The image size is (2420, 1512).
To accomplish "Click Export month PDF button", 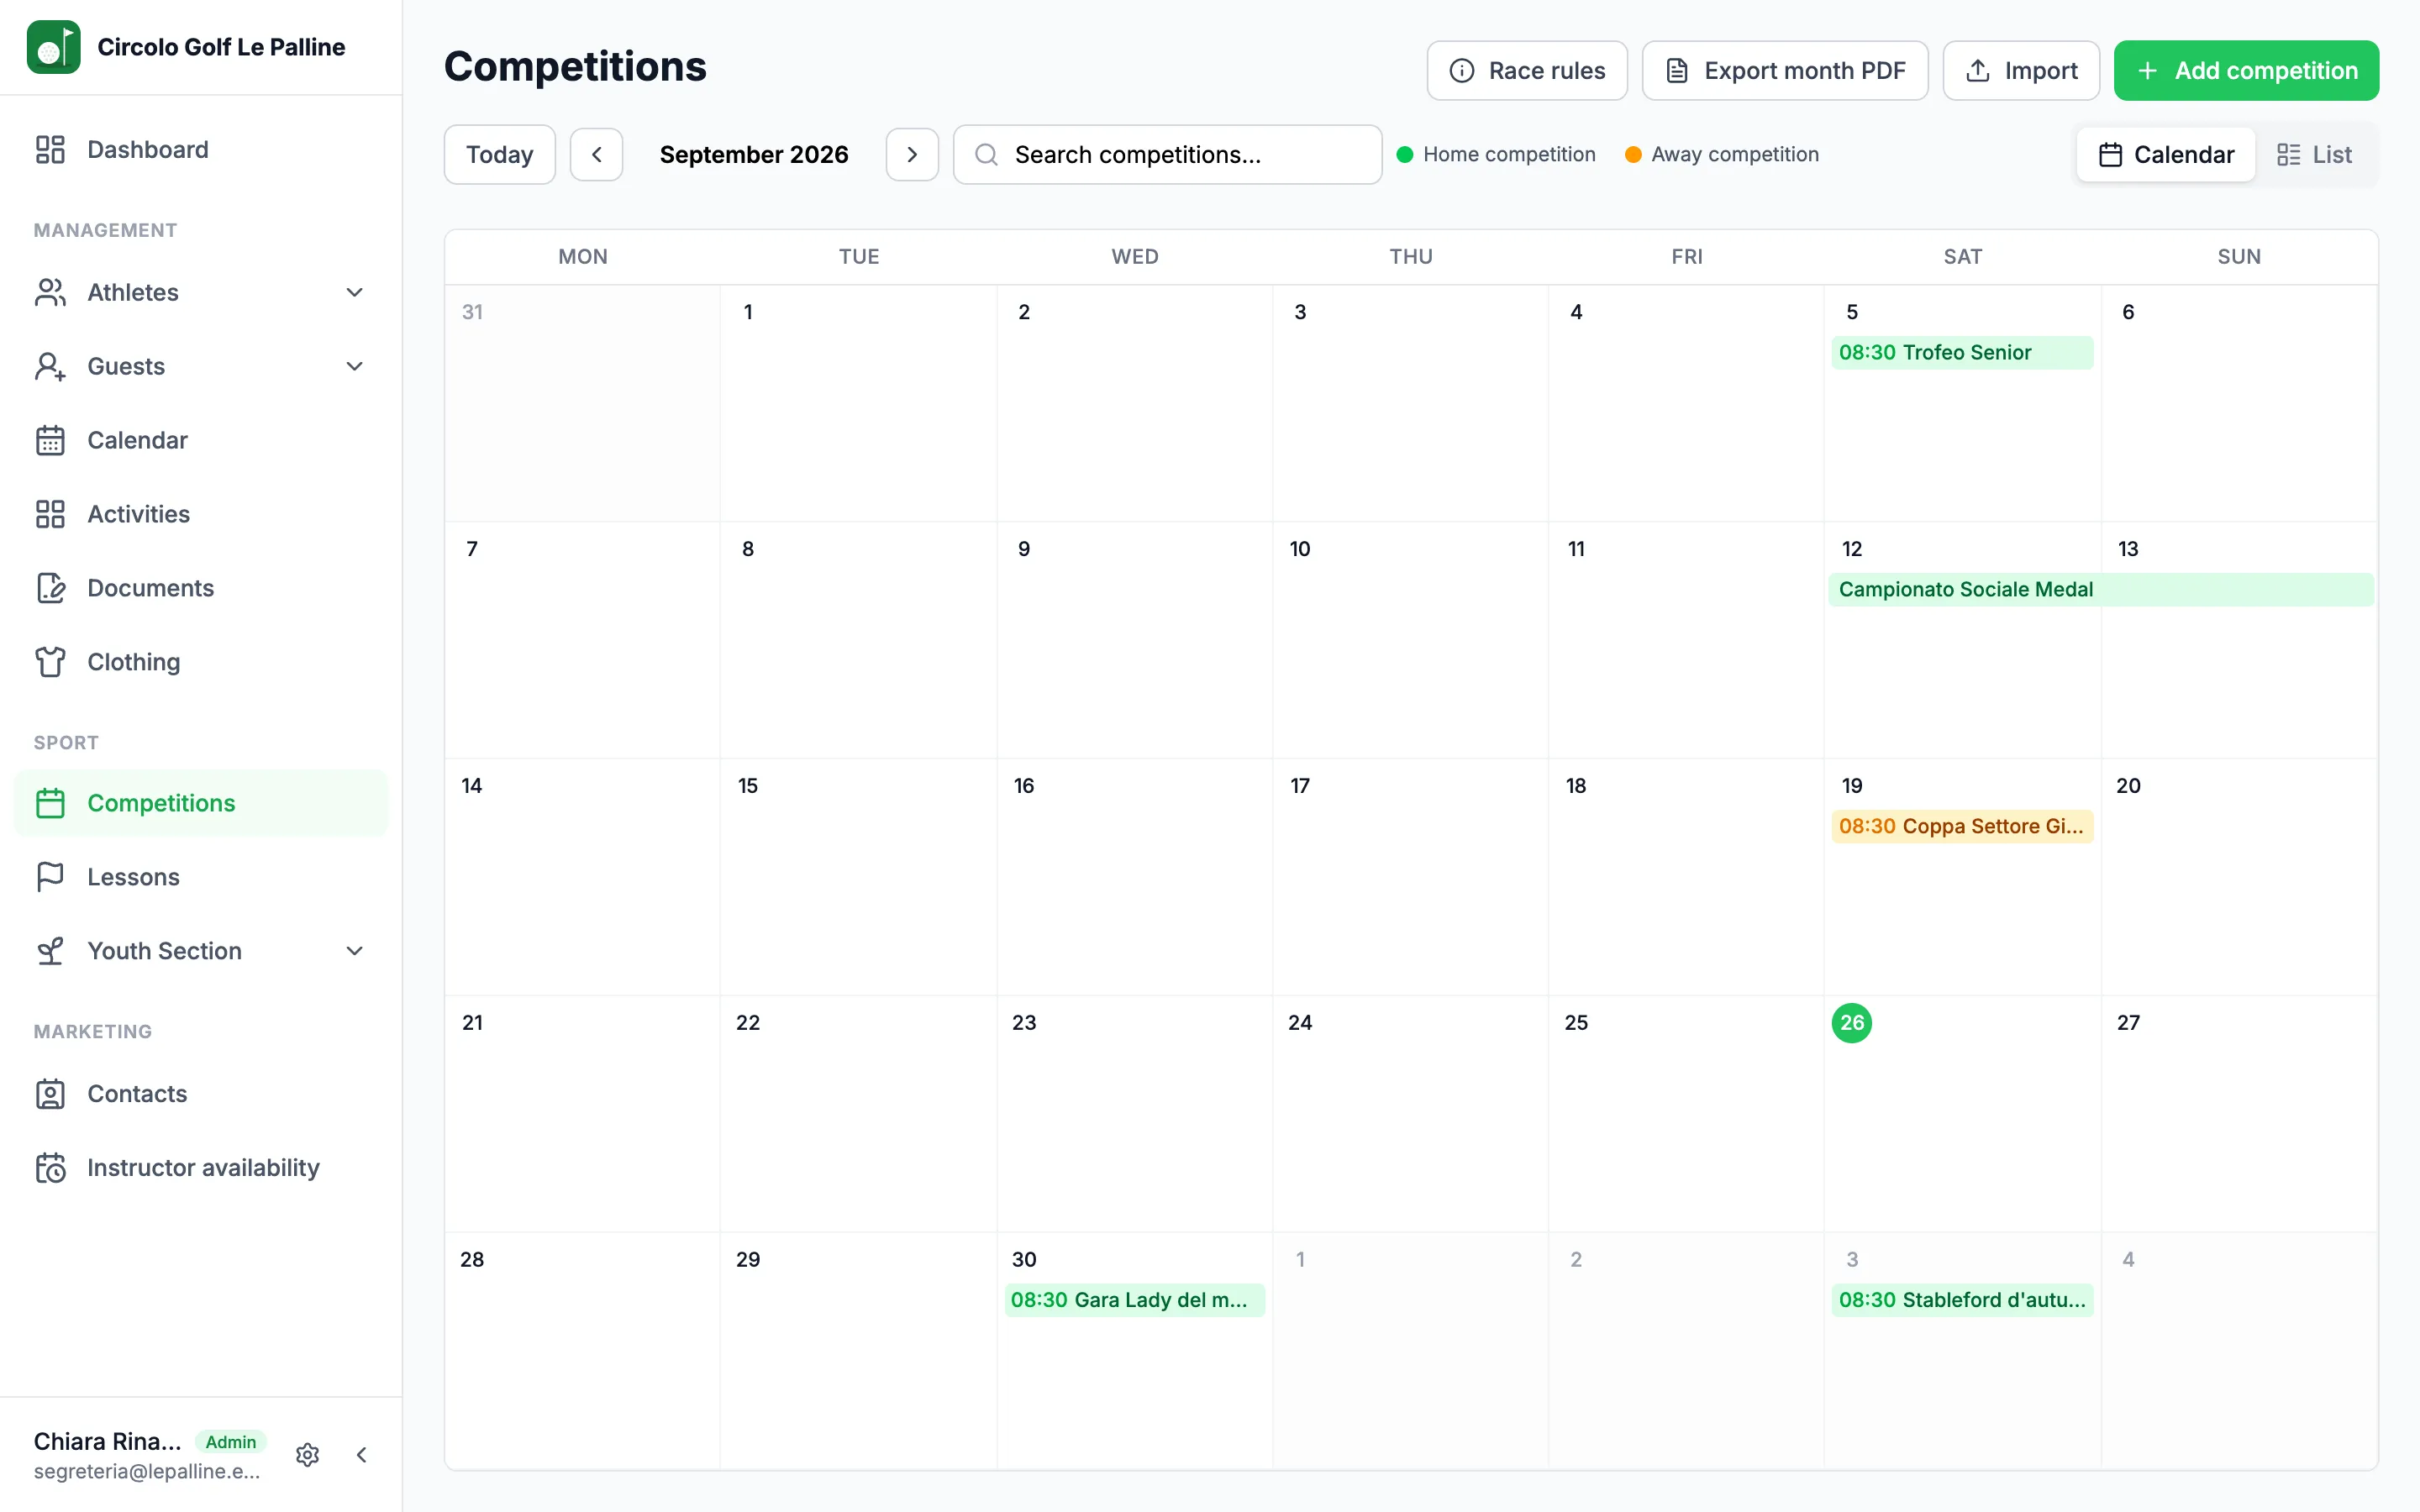I will [1785, 70].
